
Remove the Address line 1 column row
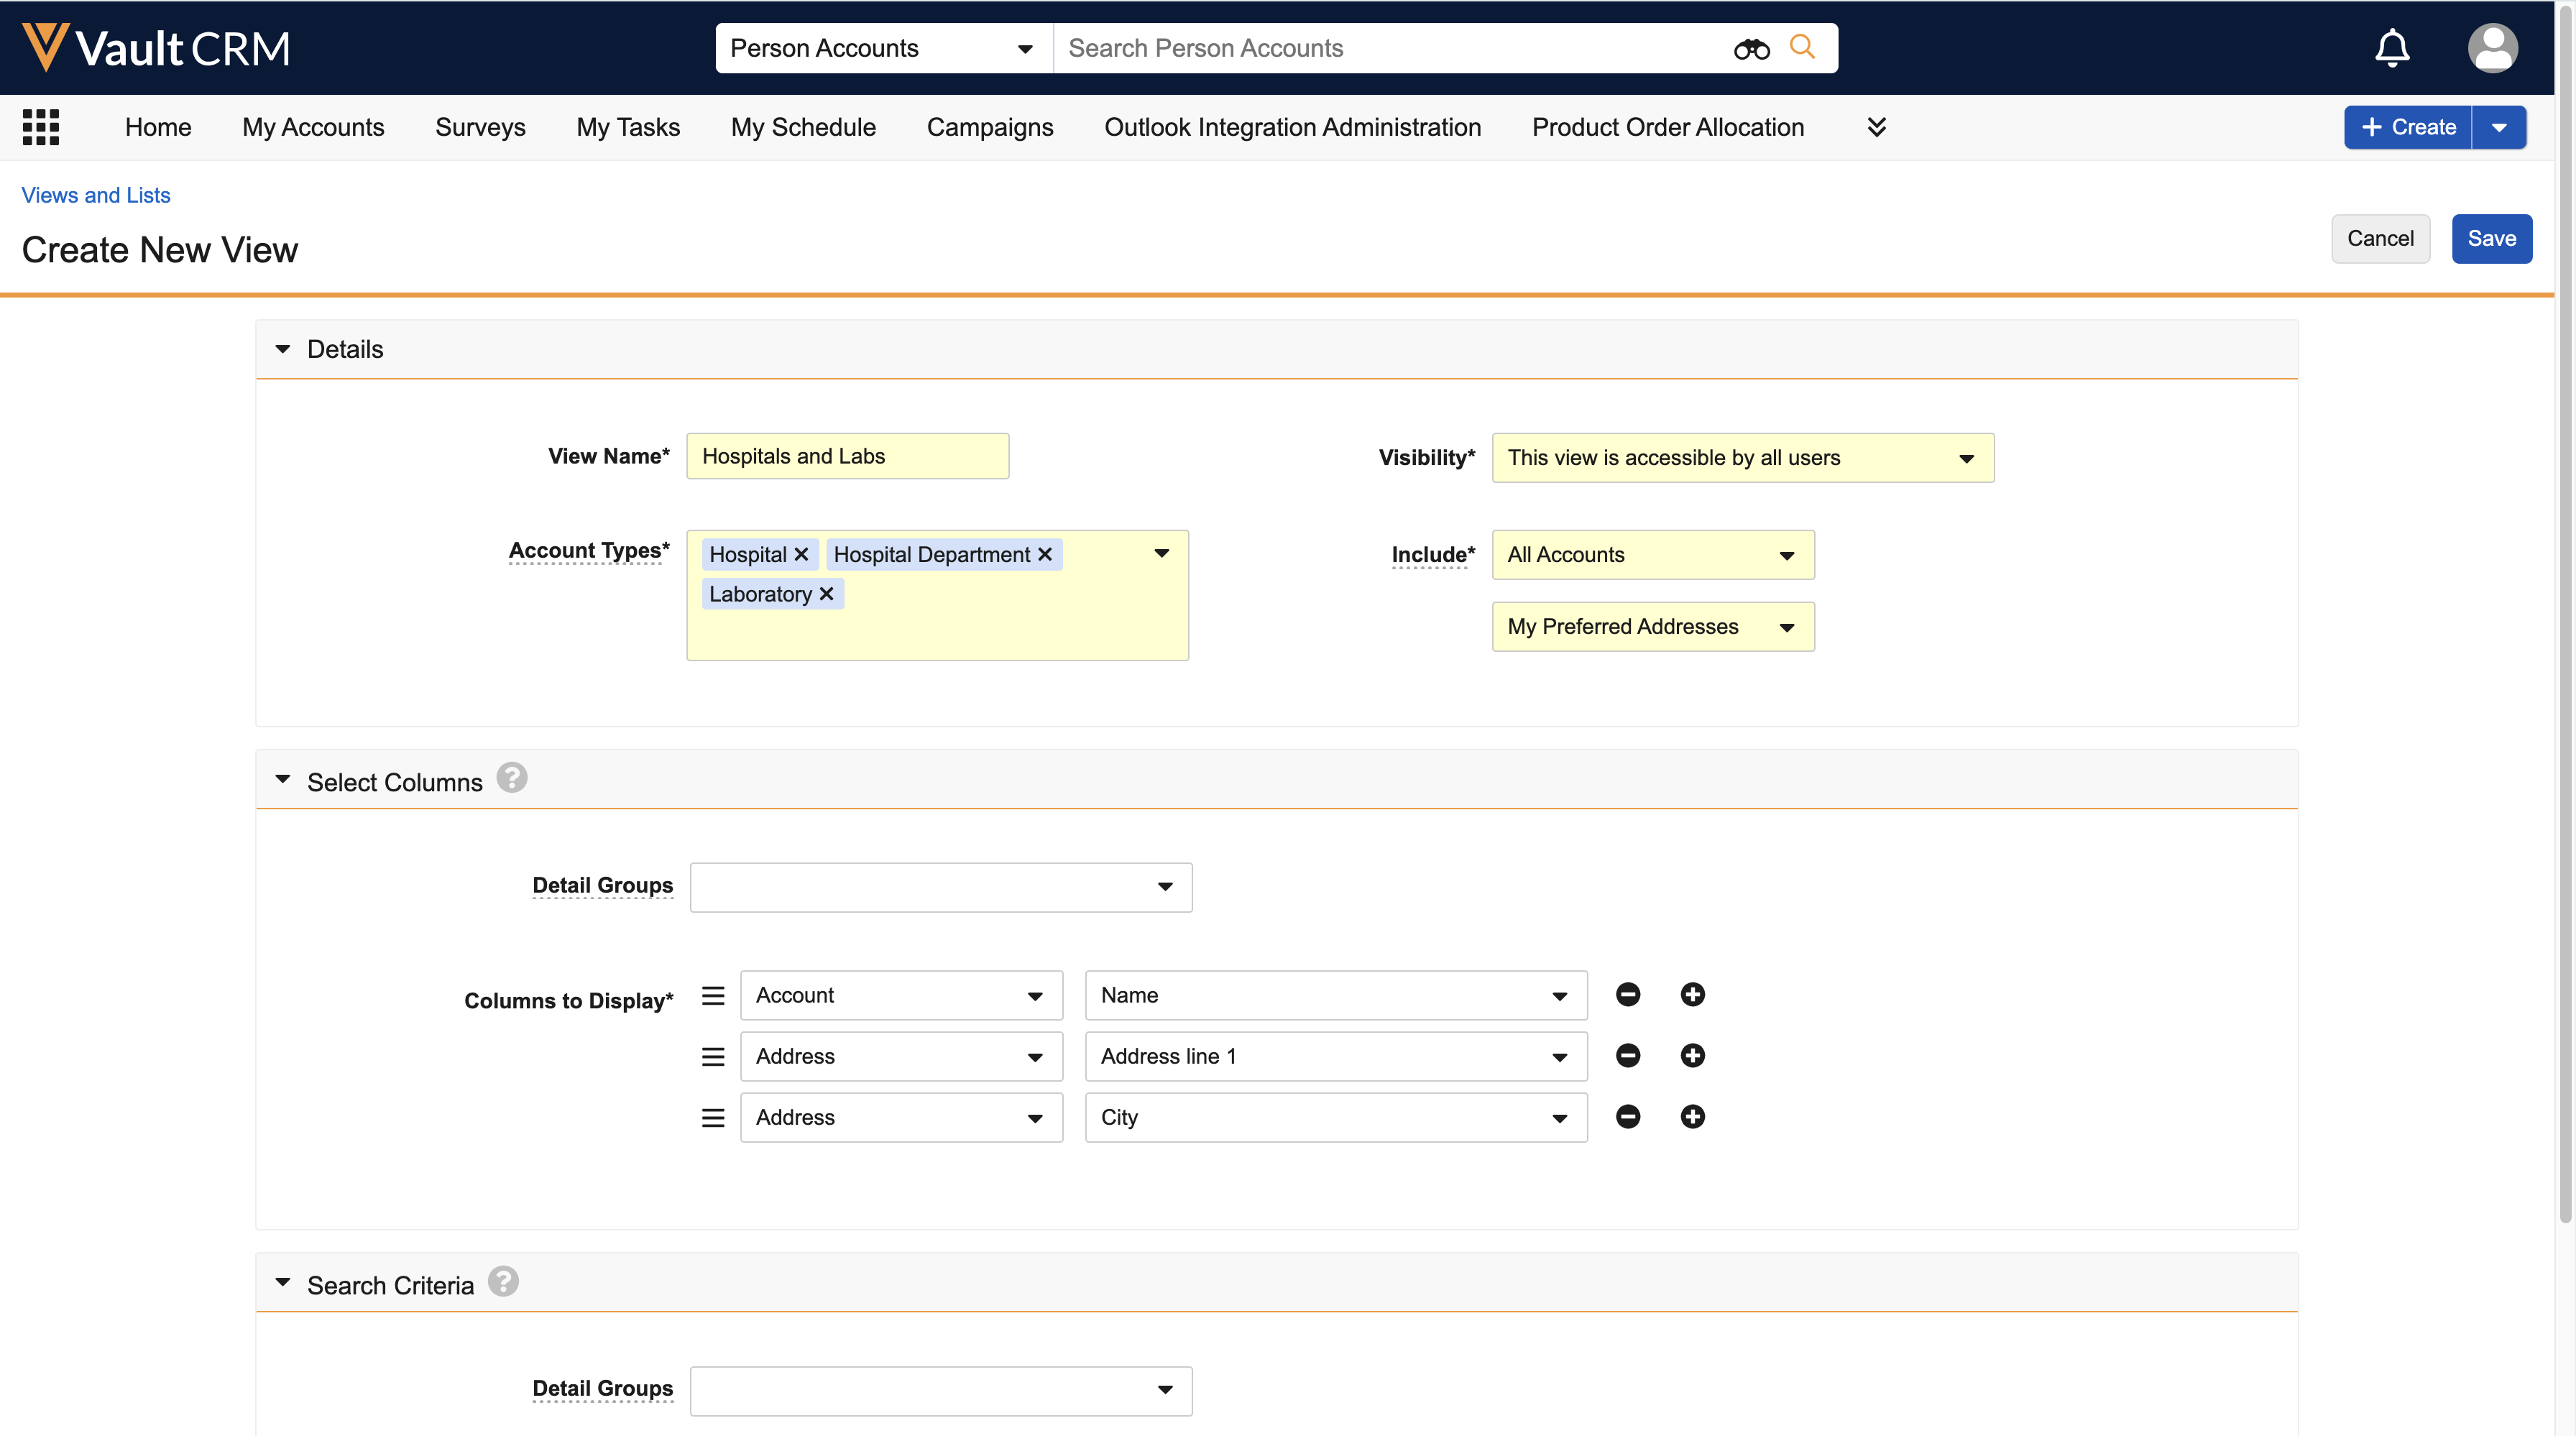point(1627,1056)
